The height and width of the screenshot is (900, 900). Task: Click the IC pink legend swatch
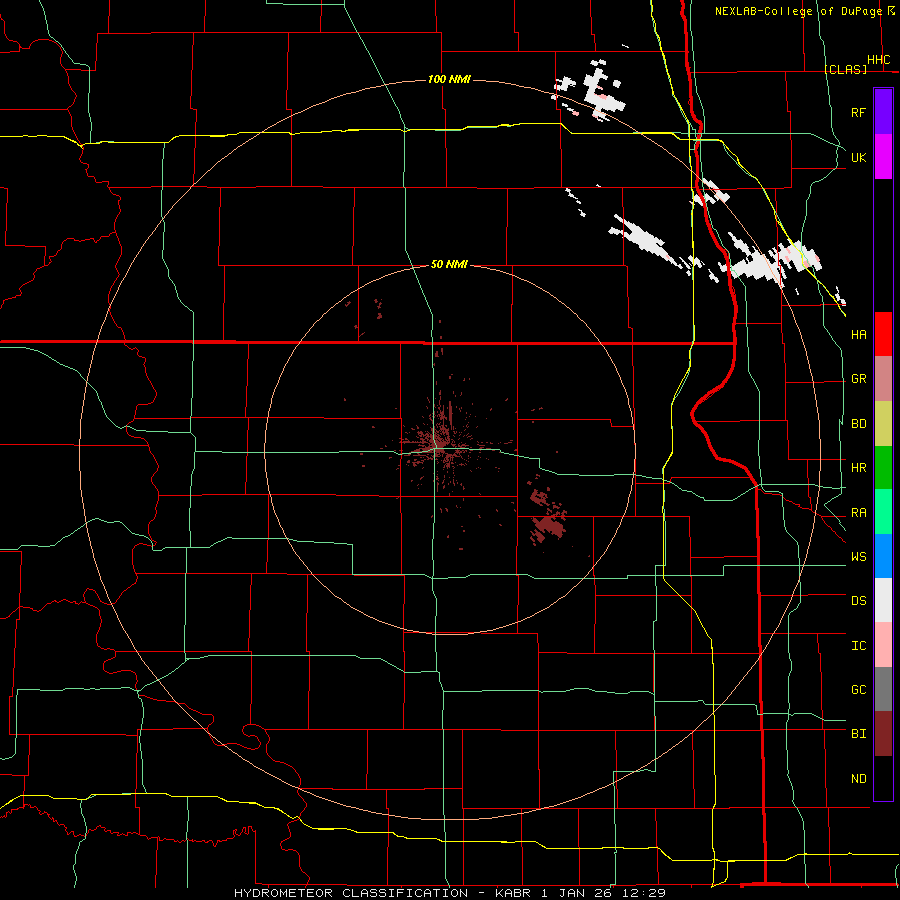click(883, 645)
